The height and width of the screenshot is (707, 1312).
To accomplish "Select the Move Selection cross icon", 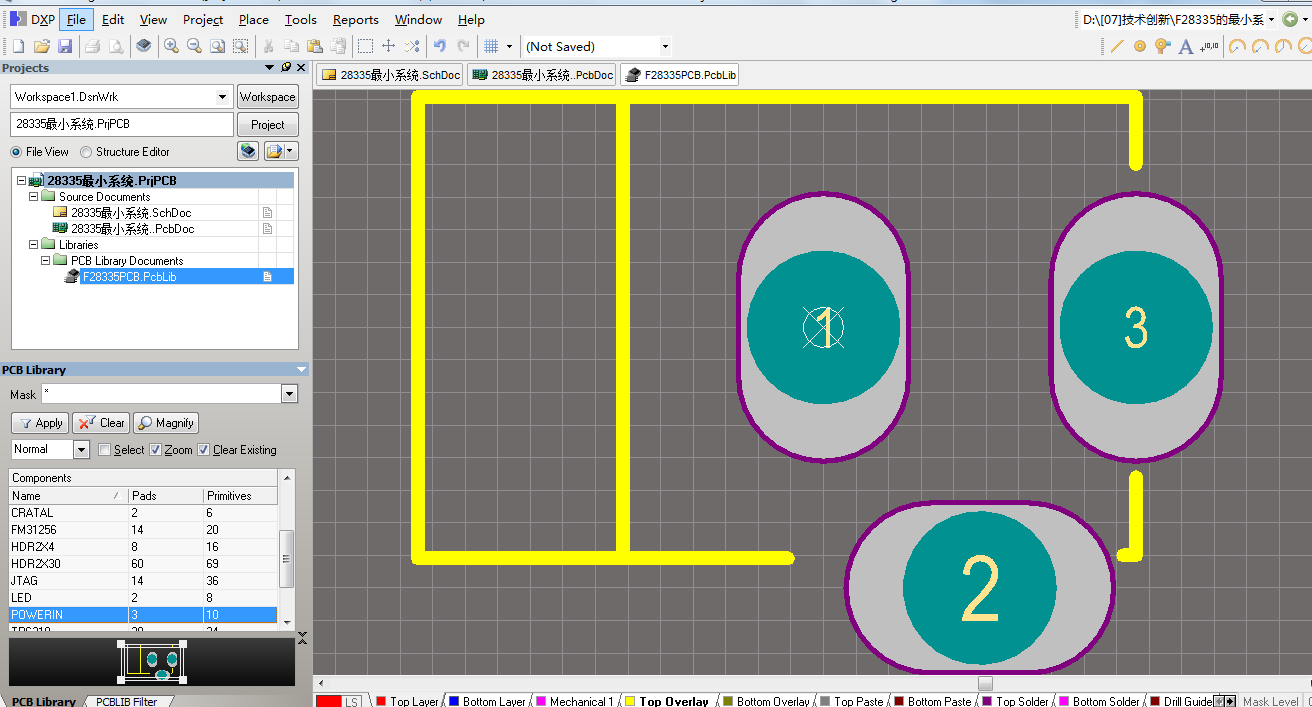I will coord(389,46).
